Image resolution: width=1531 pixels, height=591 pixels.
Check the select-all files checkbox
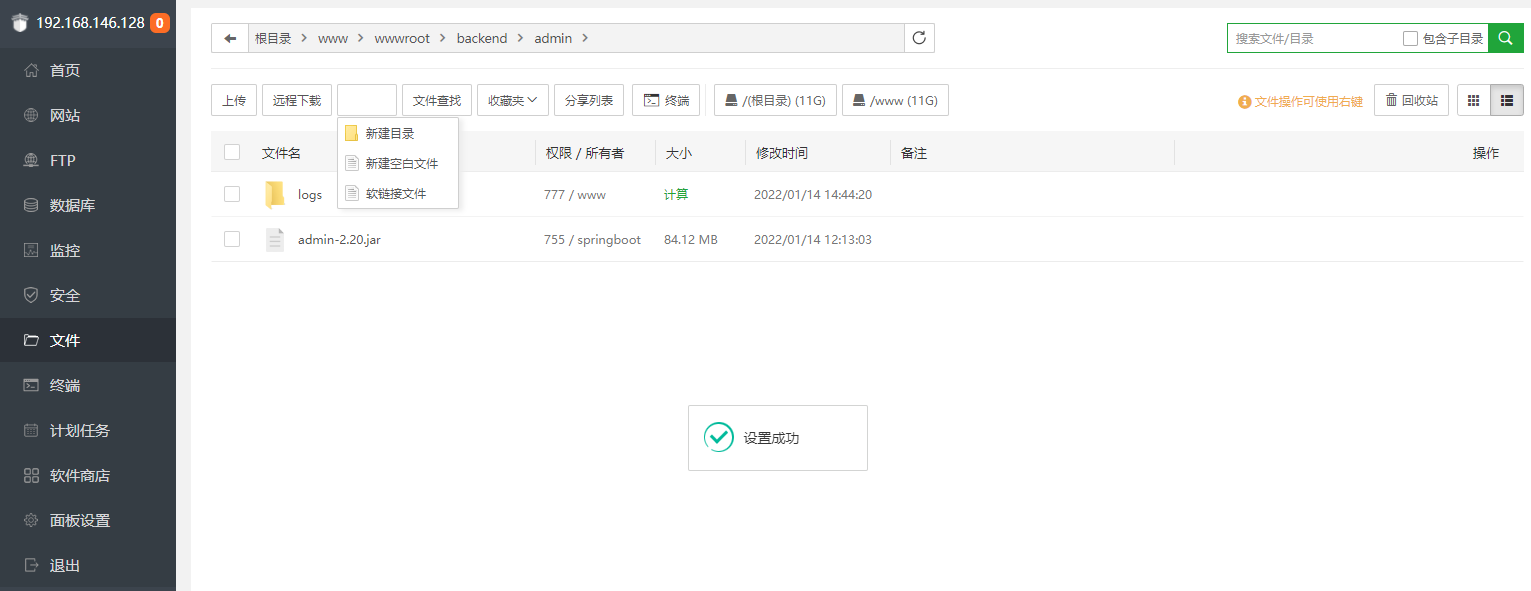tap(232, 152)
